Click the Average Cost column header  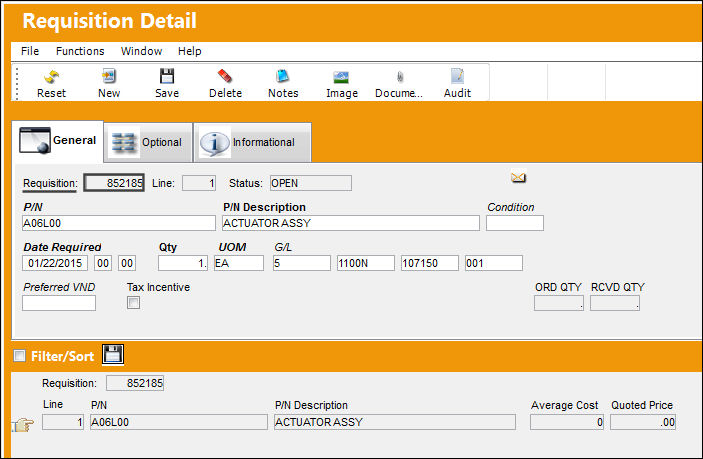click(x=564, y=405)
